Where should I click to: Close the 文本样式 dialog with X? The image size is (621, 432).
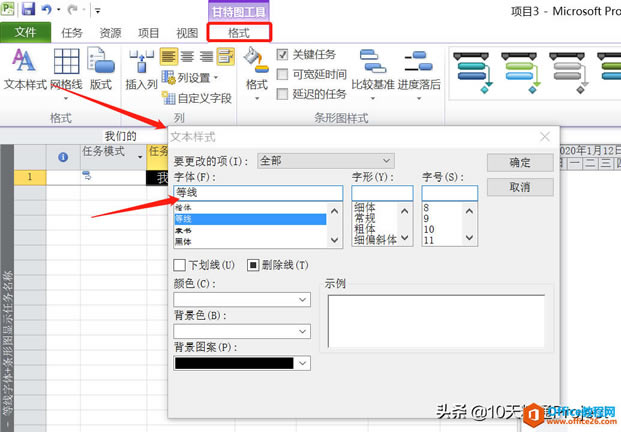point(545,137)
